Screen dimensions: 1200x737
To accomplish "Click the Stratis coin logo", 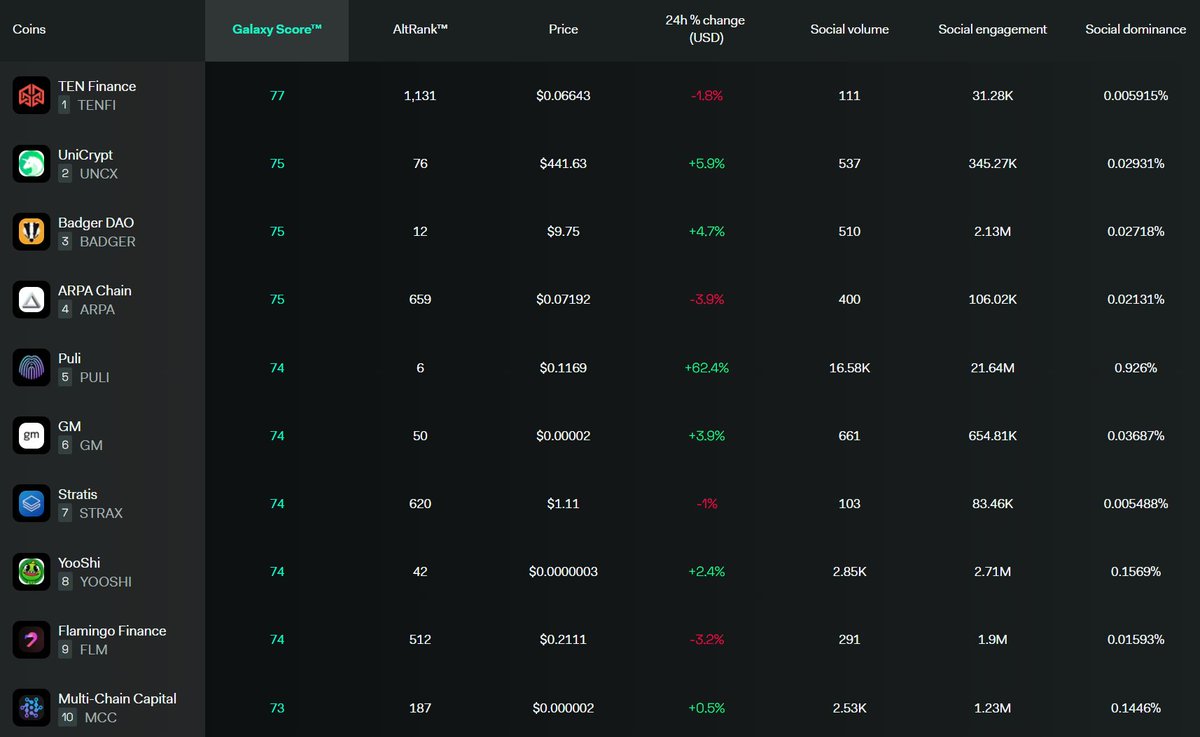I will pos(31,504).
